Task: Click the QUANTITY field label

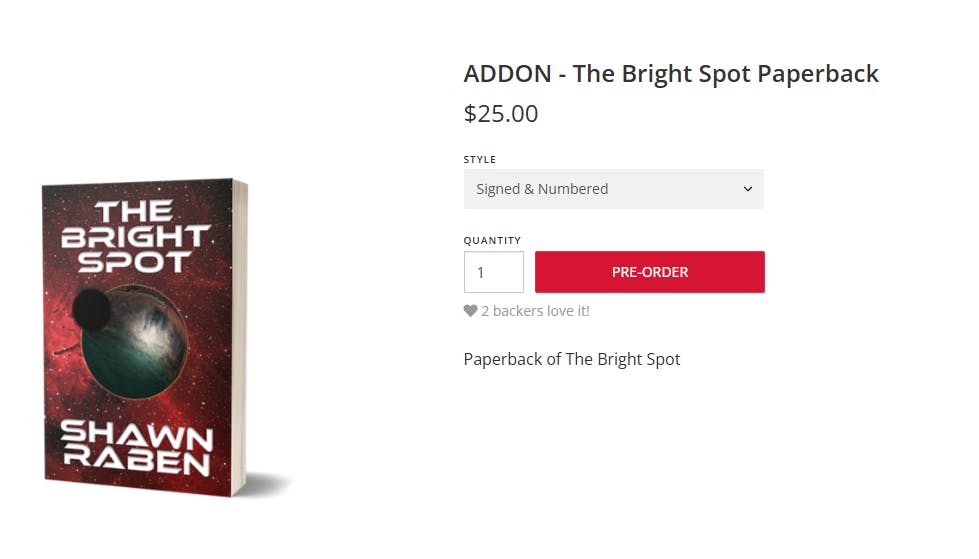Action: click(492, 241)
